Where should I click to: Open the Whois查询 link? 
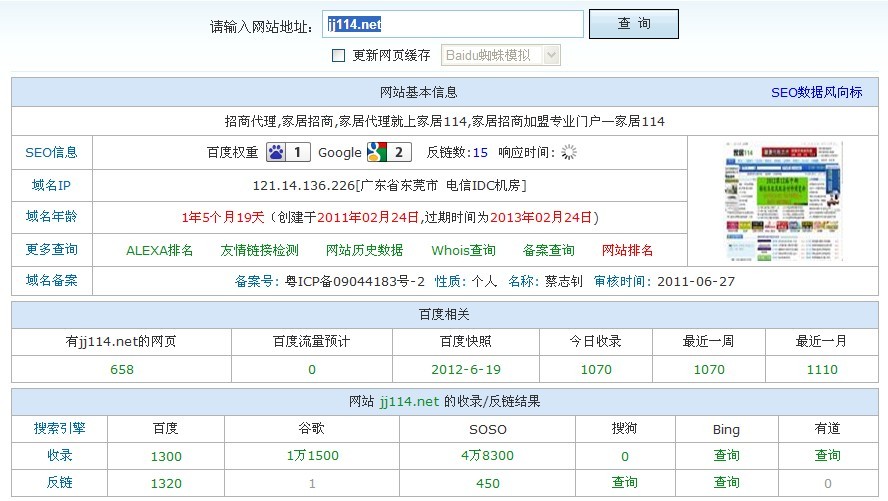tap(463, 250)
